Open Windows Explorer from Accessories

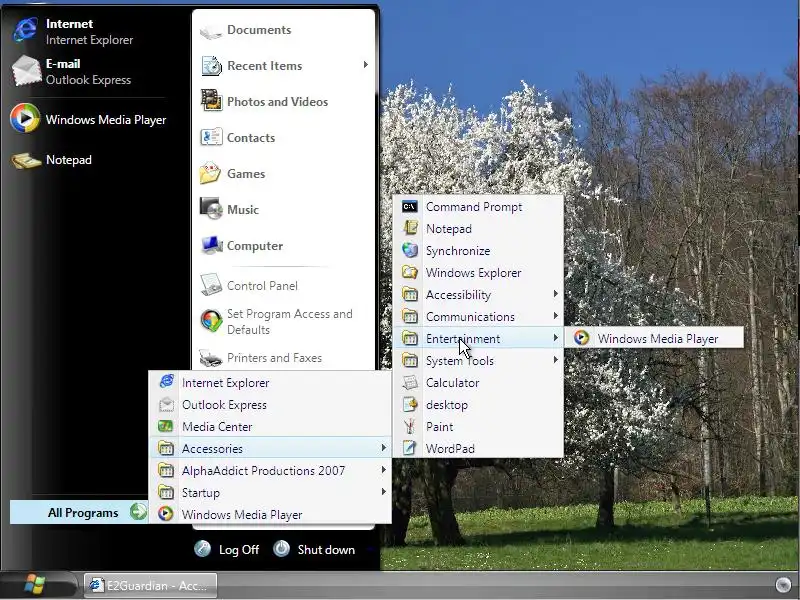pyautogui.click(x=478, y=272)
